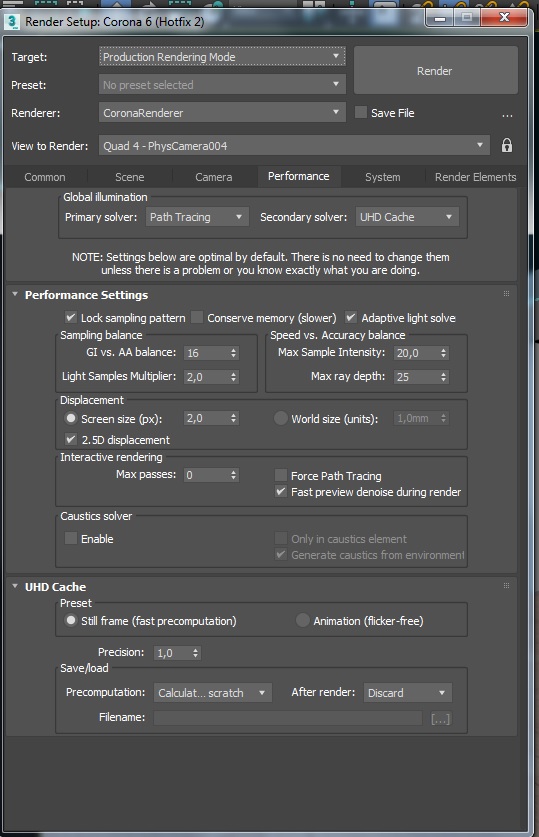The width and height of the screenshot is (539, 837).
Task: Toggle Fast preview denoise during render
Action: click(x=281, y=492)
